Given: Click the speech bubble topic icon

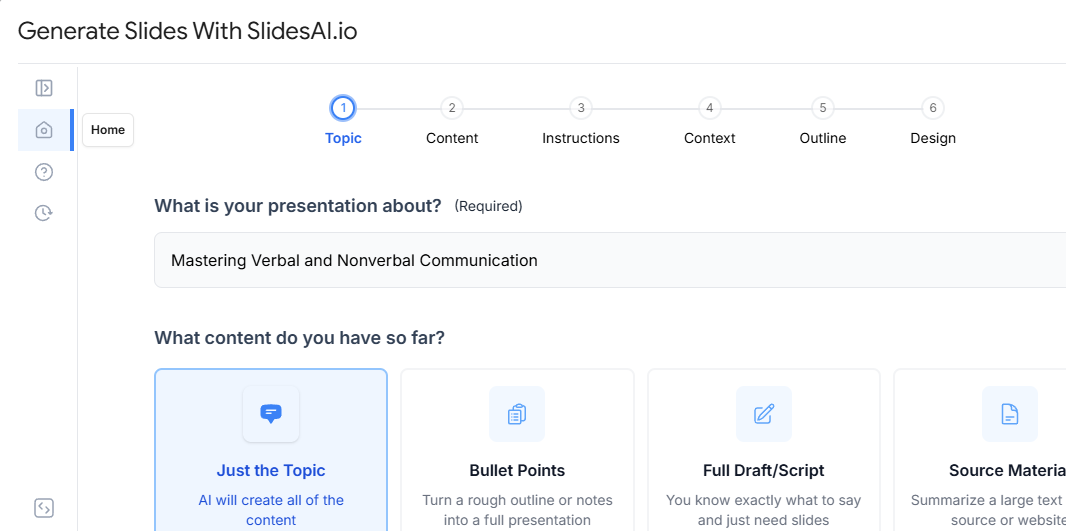Looking at the screenshot, I should [x=271, y=414].
